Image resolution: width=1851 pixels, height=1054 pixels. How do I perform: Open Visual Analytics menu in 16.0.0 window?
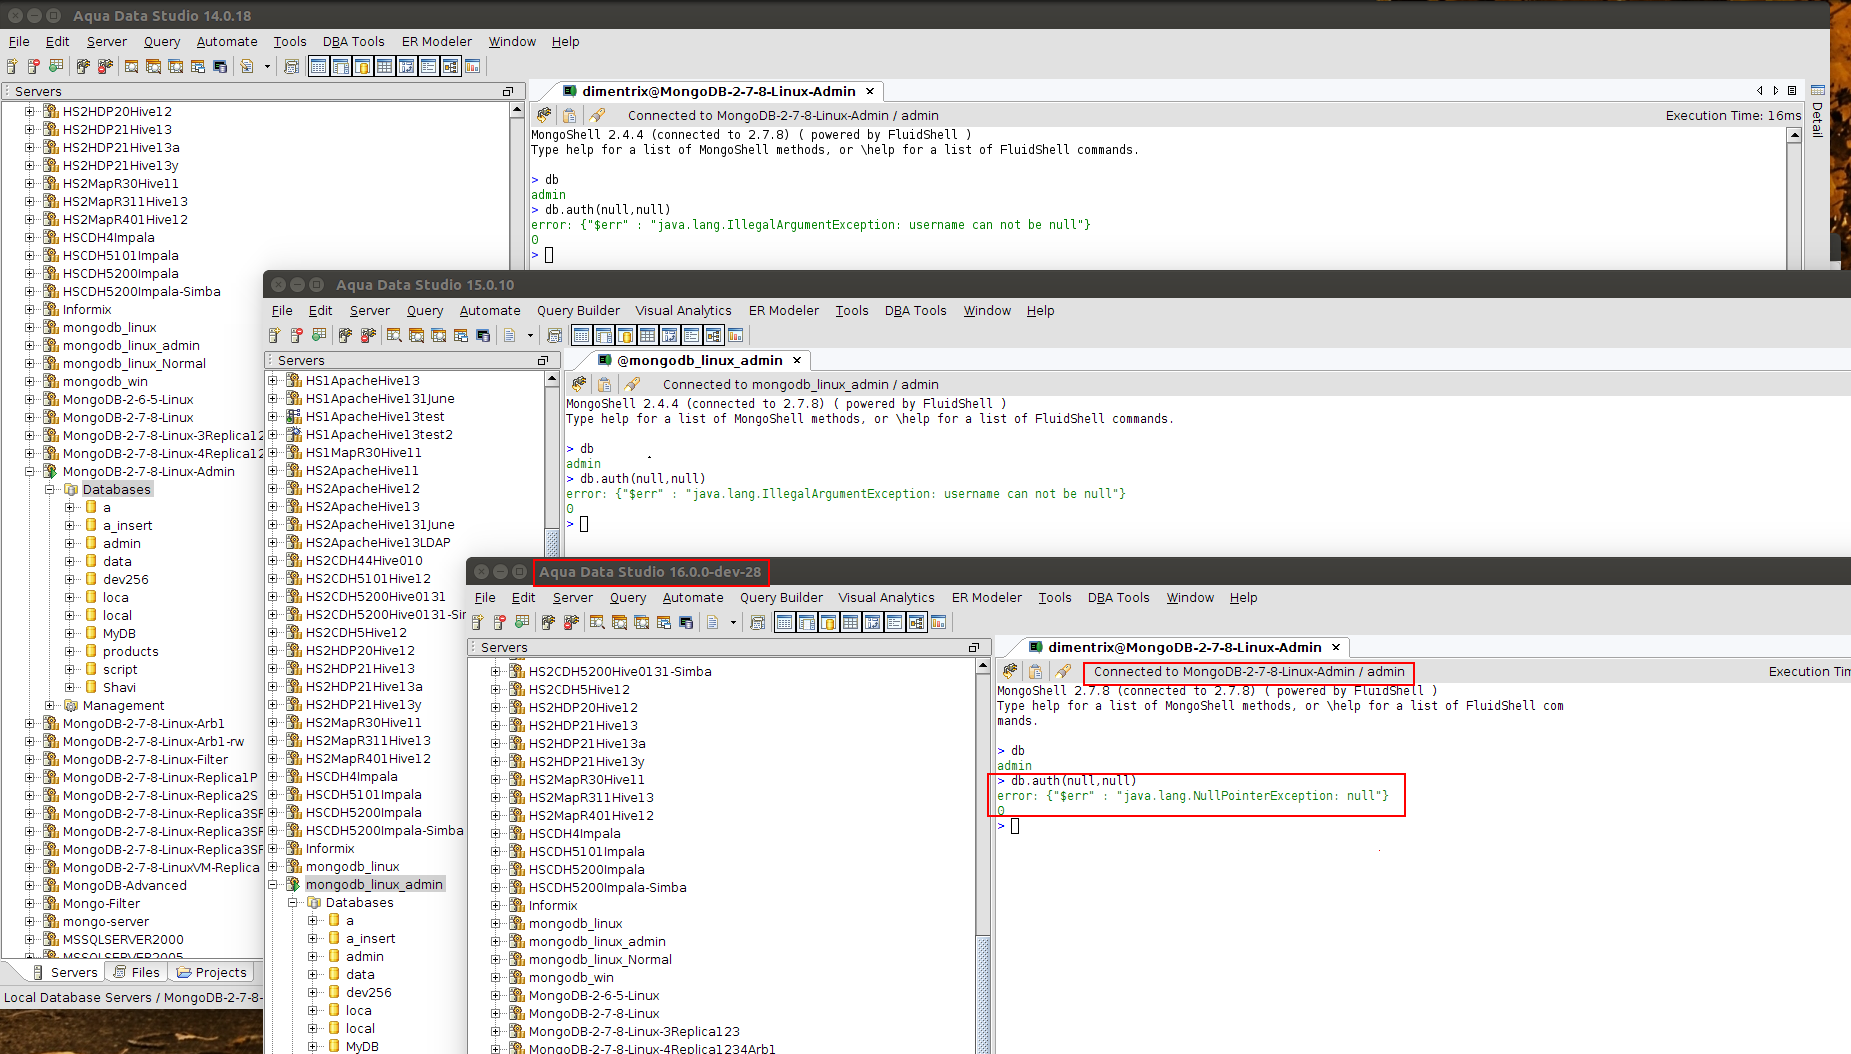tap(886, 598)
